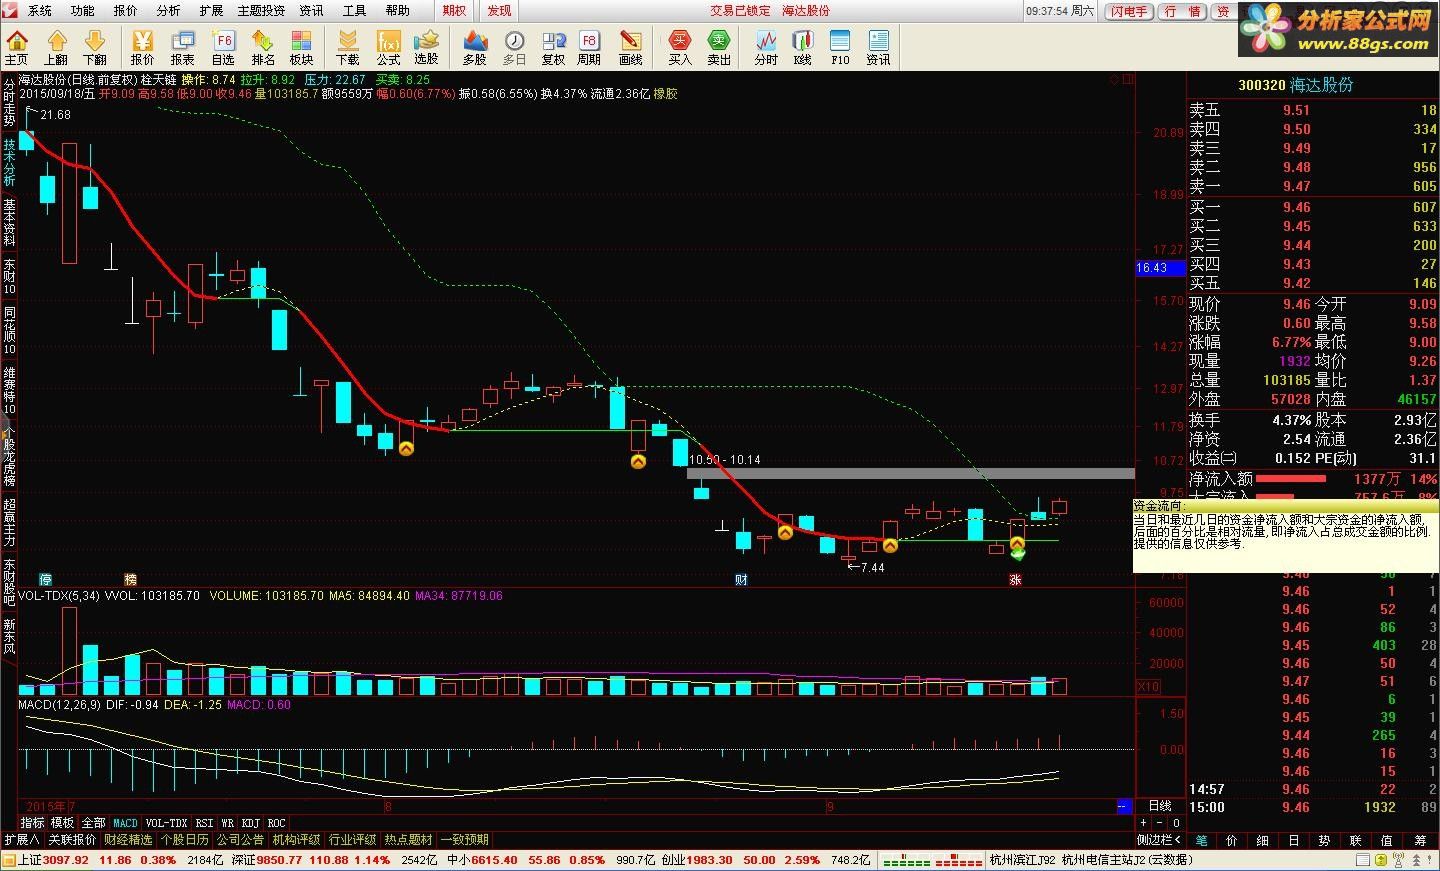
Task: Select the ROC indicator tab
Action: point(276,823)
